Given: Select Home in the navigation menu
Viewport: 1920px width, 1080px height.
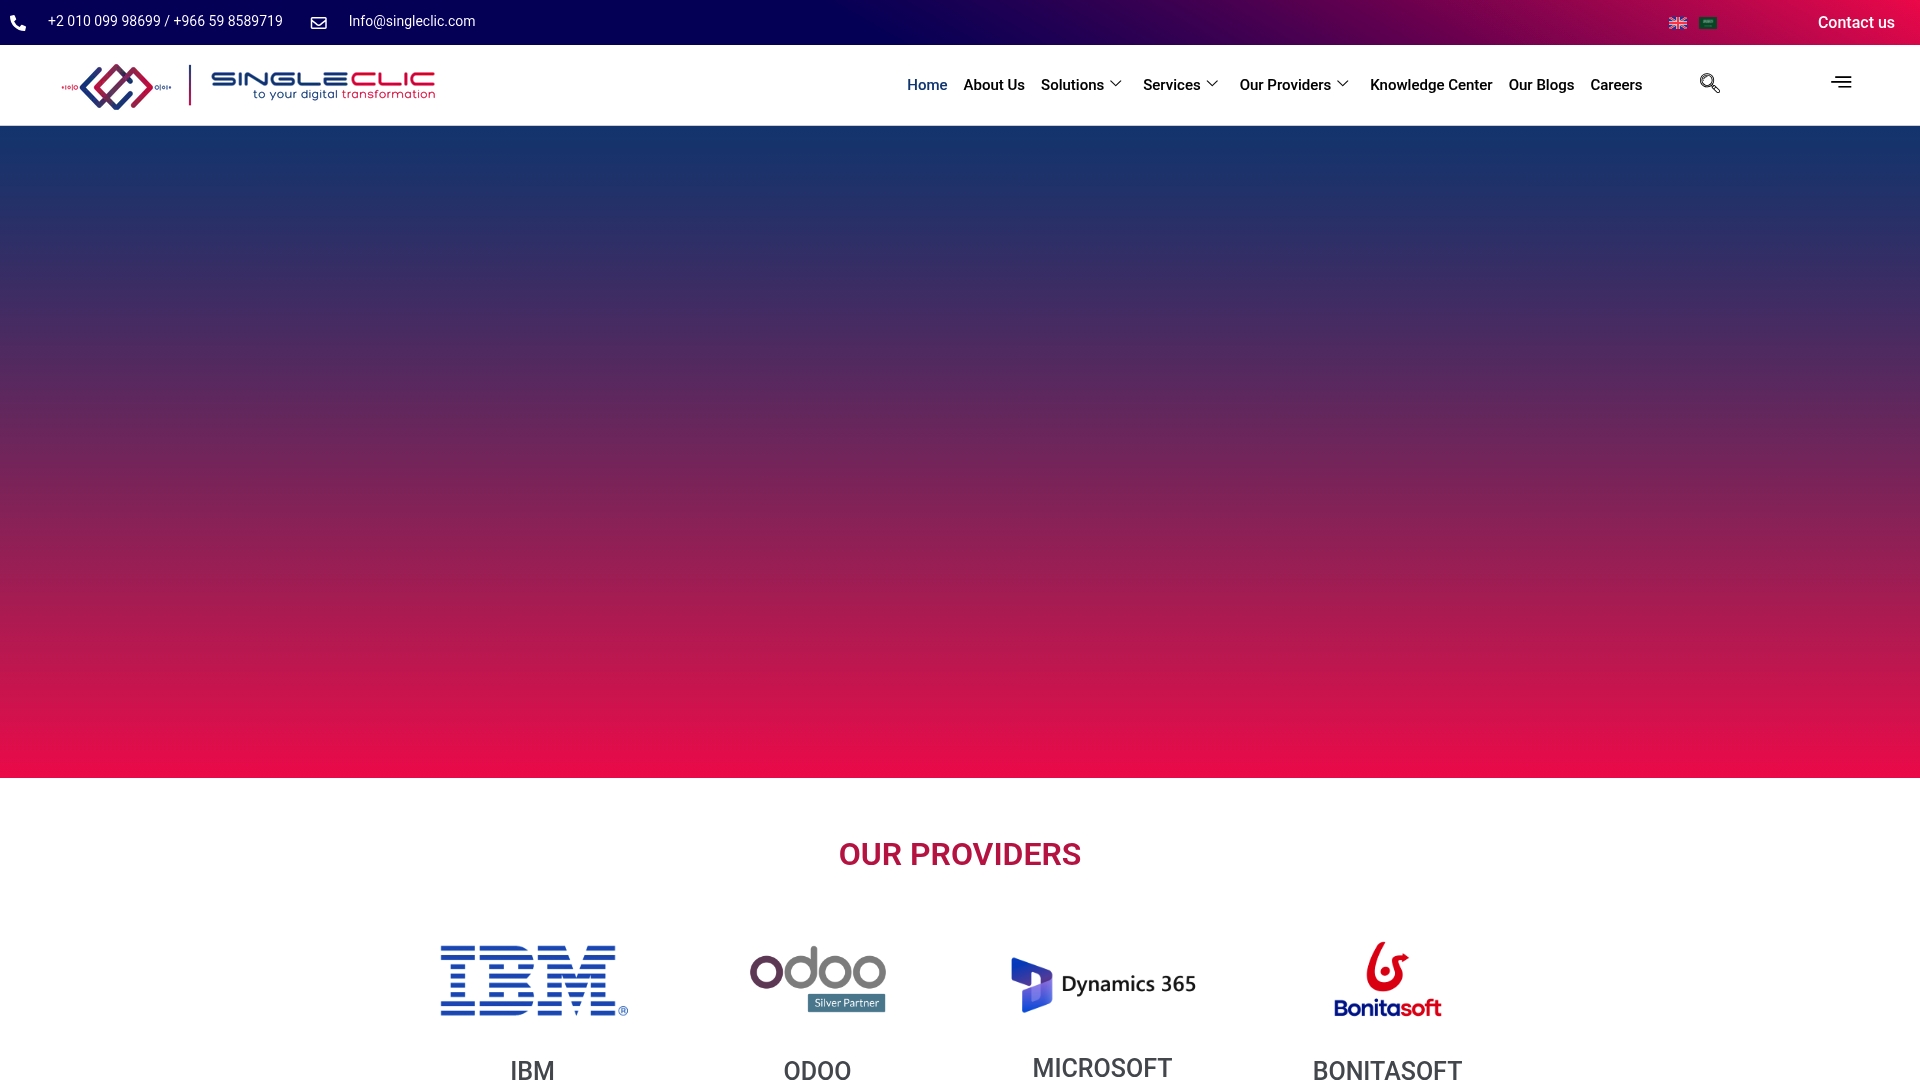Looking at the screenshot, I should point(926,85).
